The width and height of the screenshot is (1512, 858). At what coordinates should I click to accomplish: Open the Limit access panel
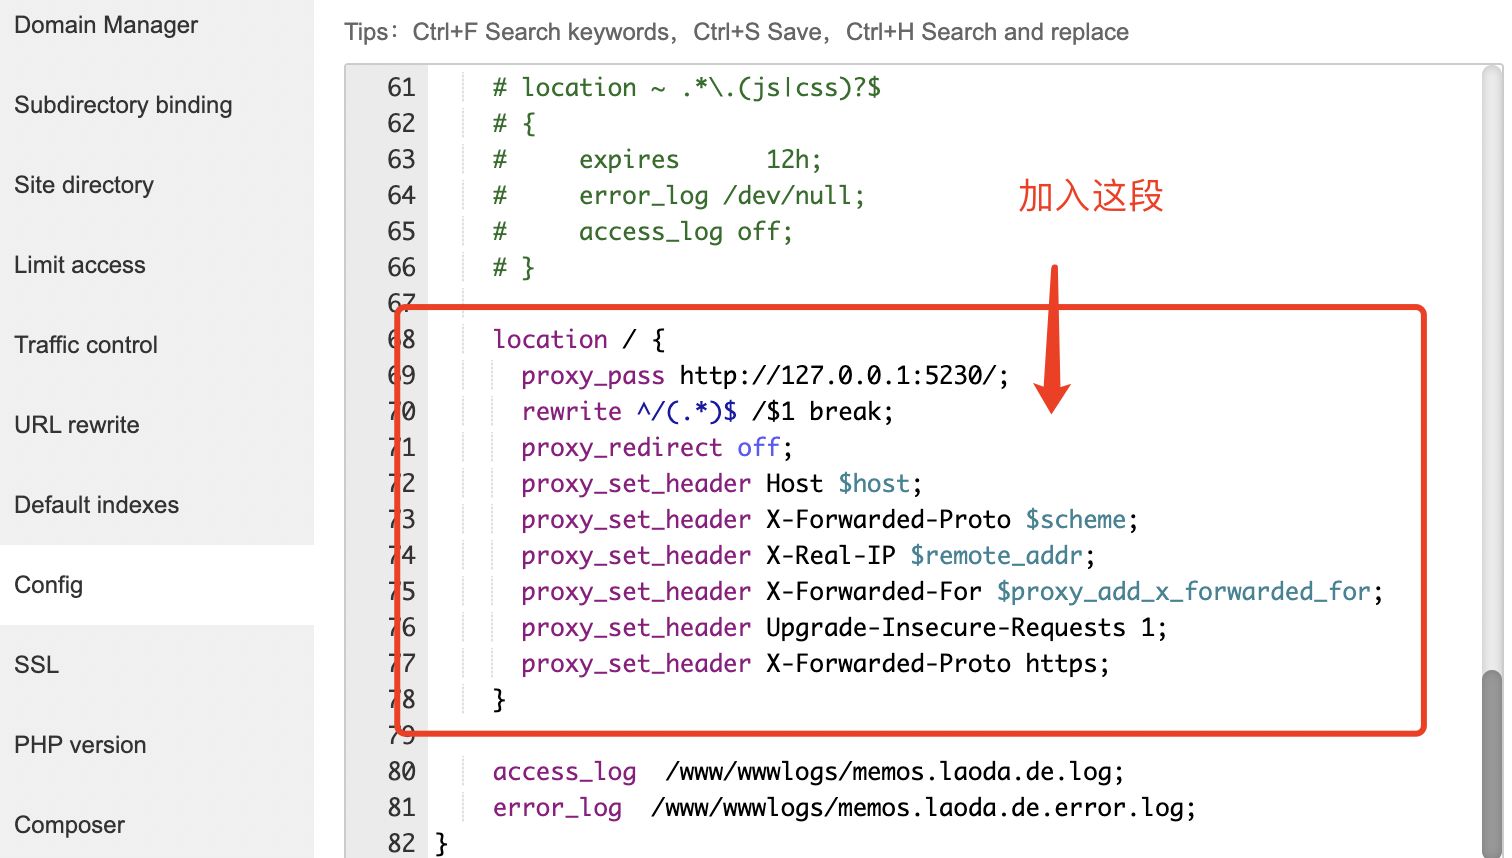(80, 264)
